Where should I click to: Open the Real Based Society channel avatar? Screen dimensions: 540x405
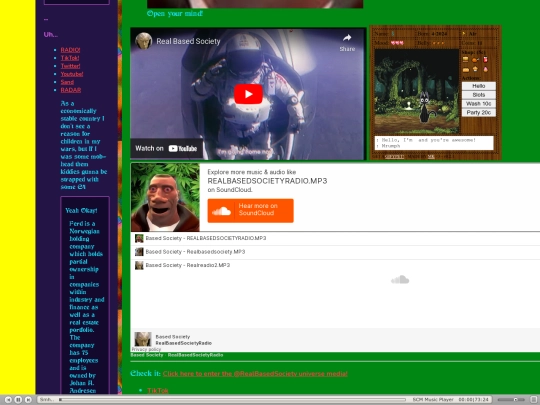click(x=144, y=41)
